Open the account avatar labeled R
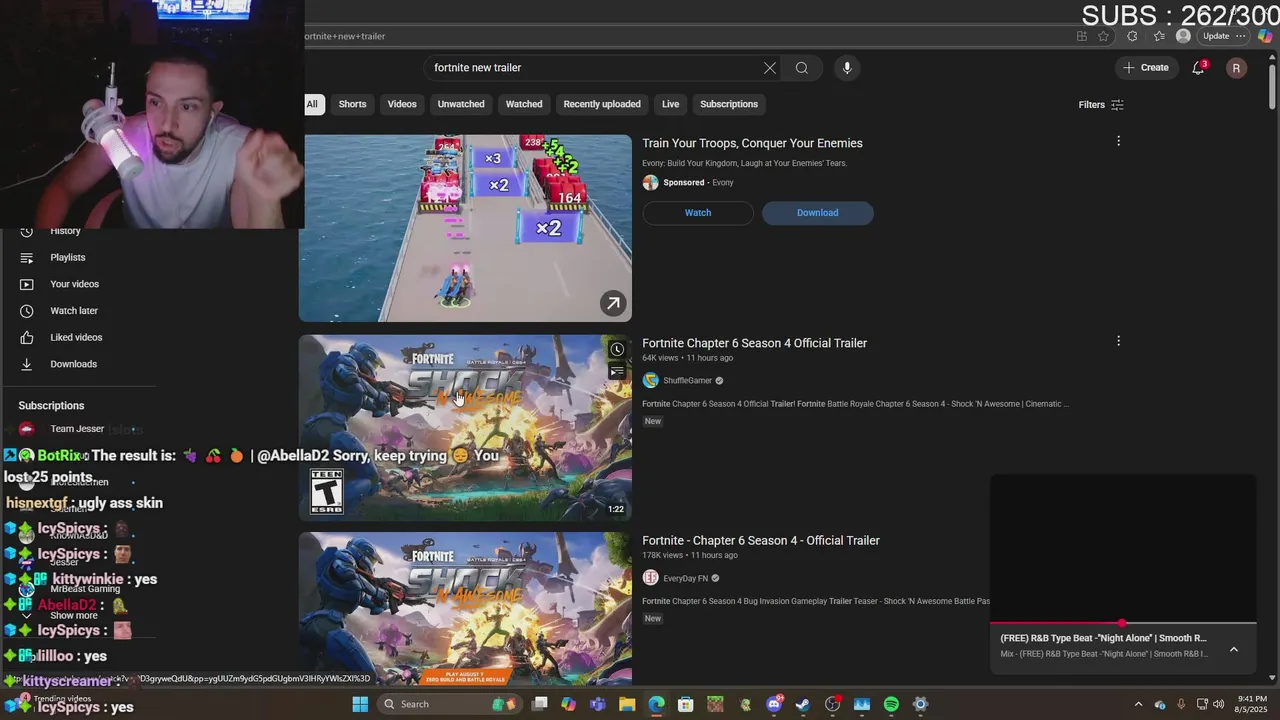The width and height of the screenshot is (1280, 720). click(1236, 68)
